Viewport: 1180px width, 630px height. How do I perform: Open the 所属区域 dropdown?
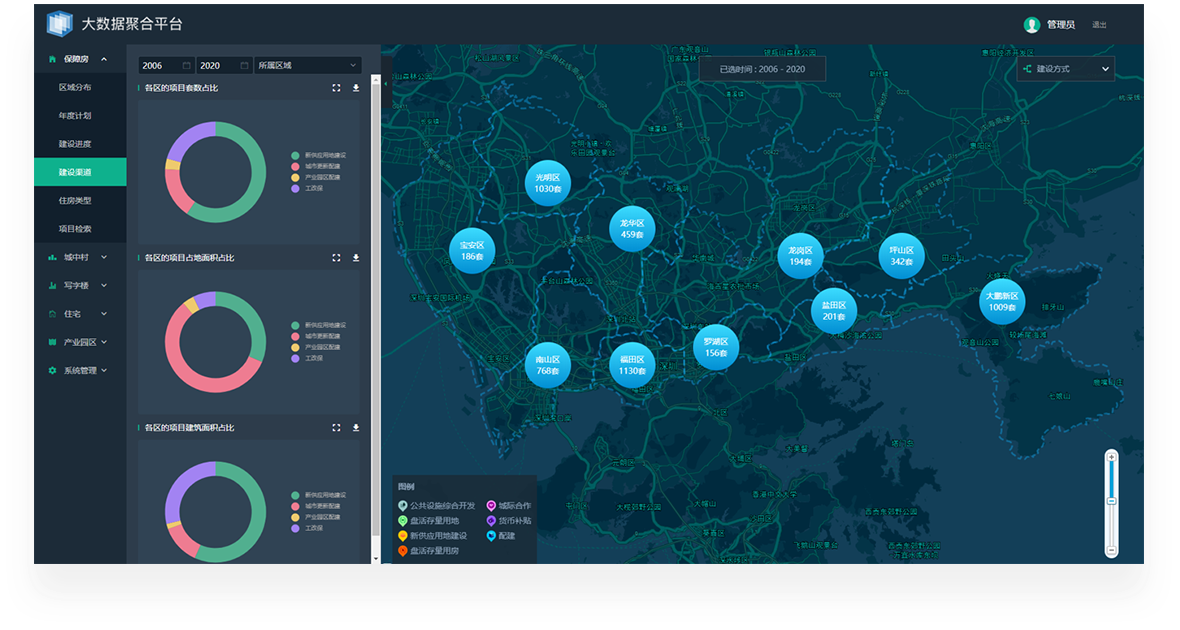(308, 65)
